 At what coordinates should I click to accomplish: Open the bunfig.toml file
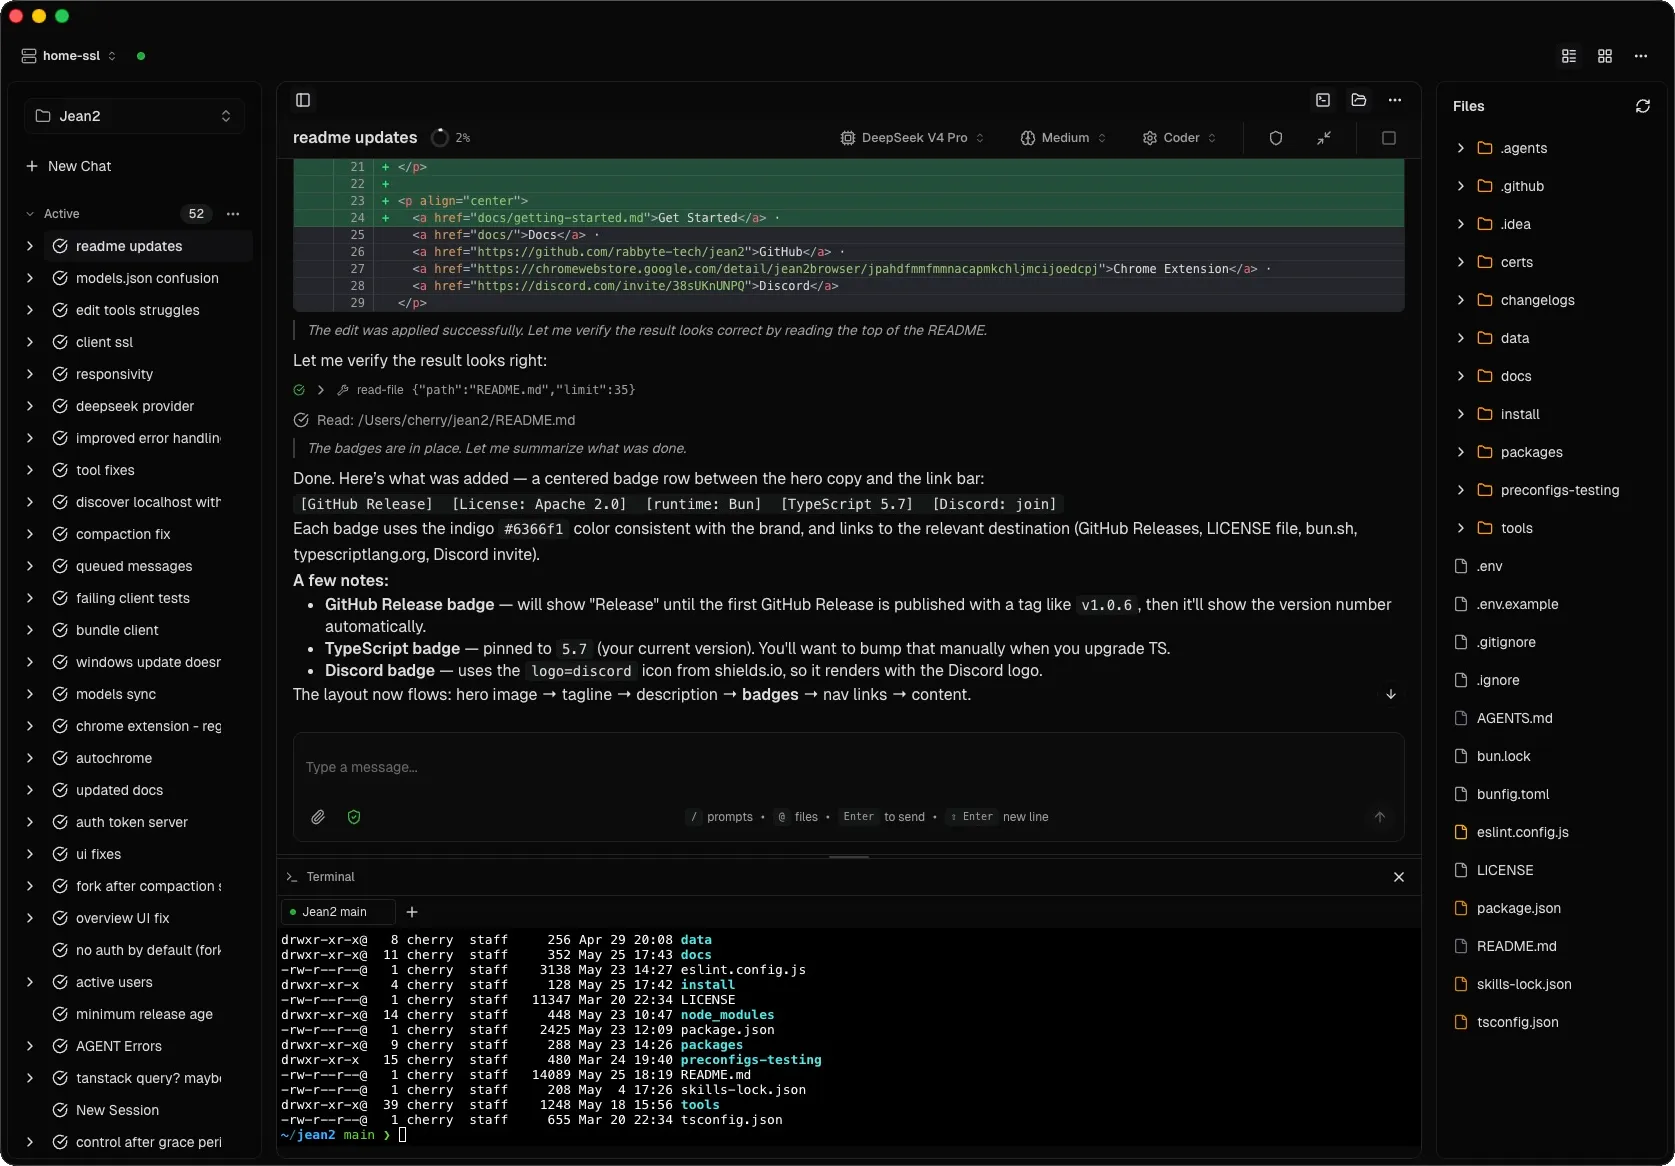pos(1512,794)
